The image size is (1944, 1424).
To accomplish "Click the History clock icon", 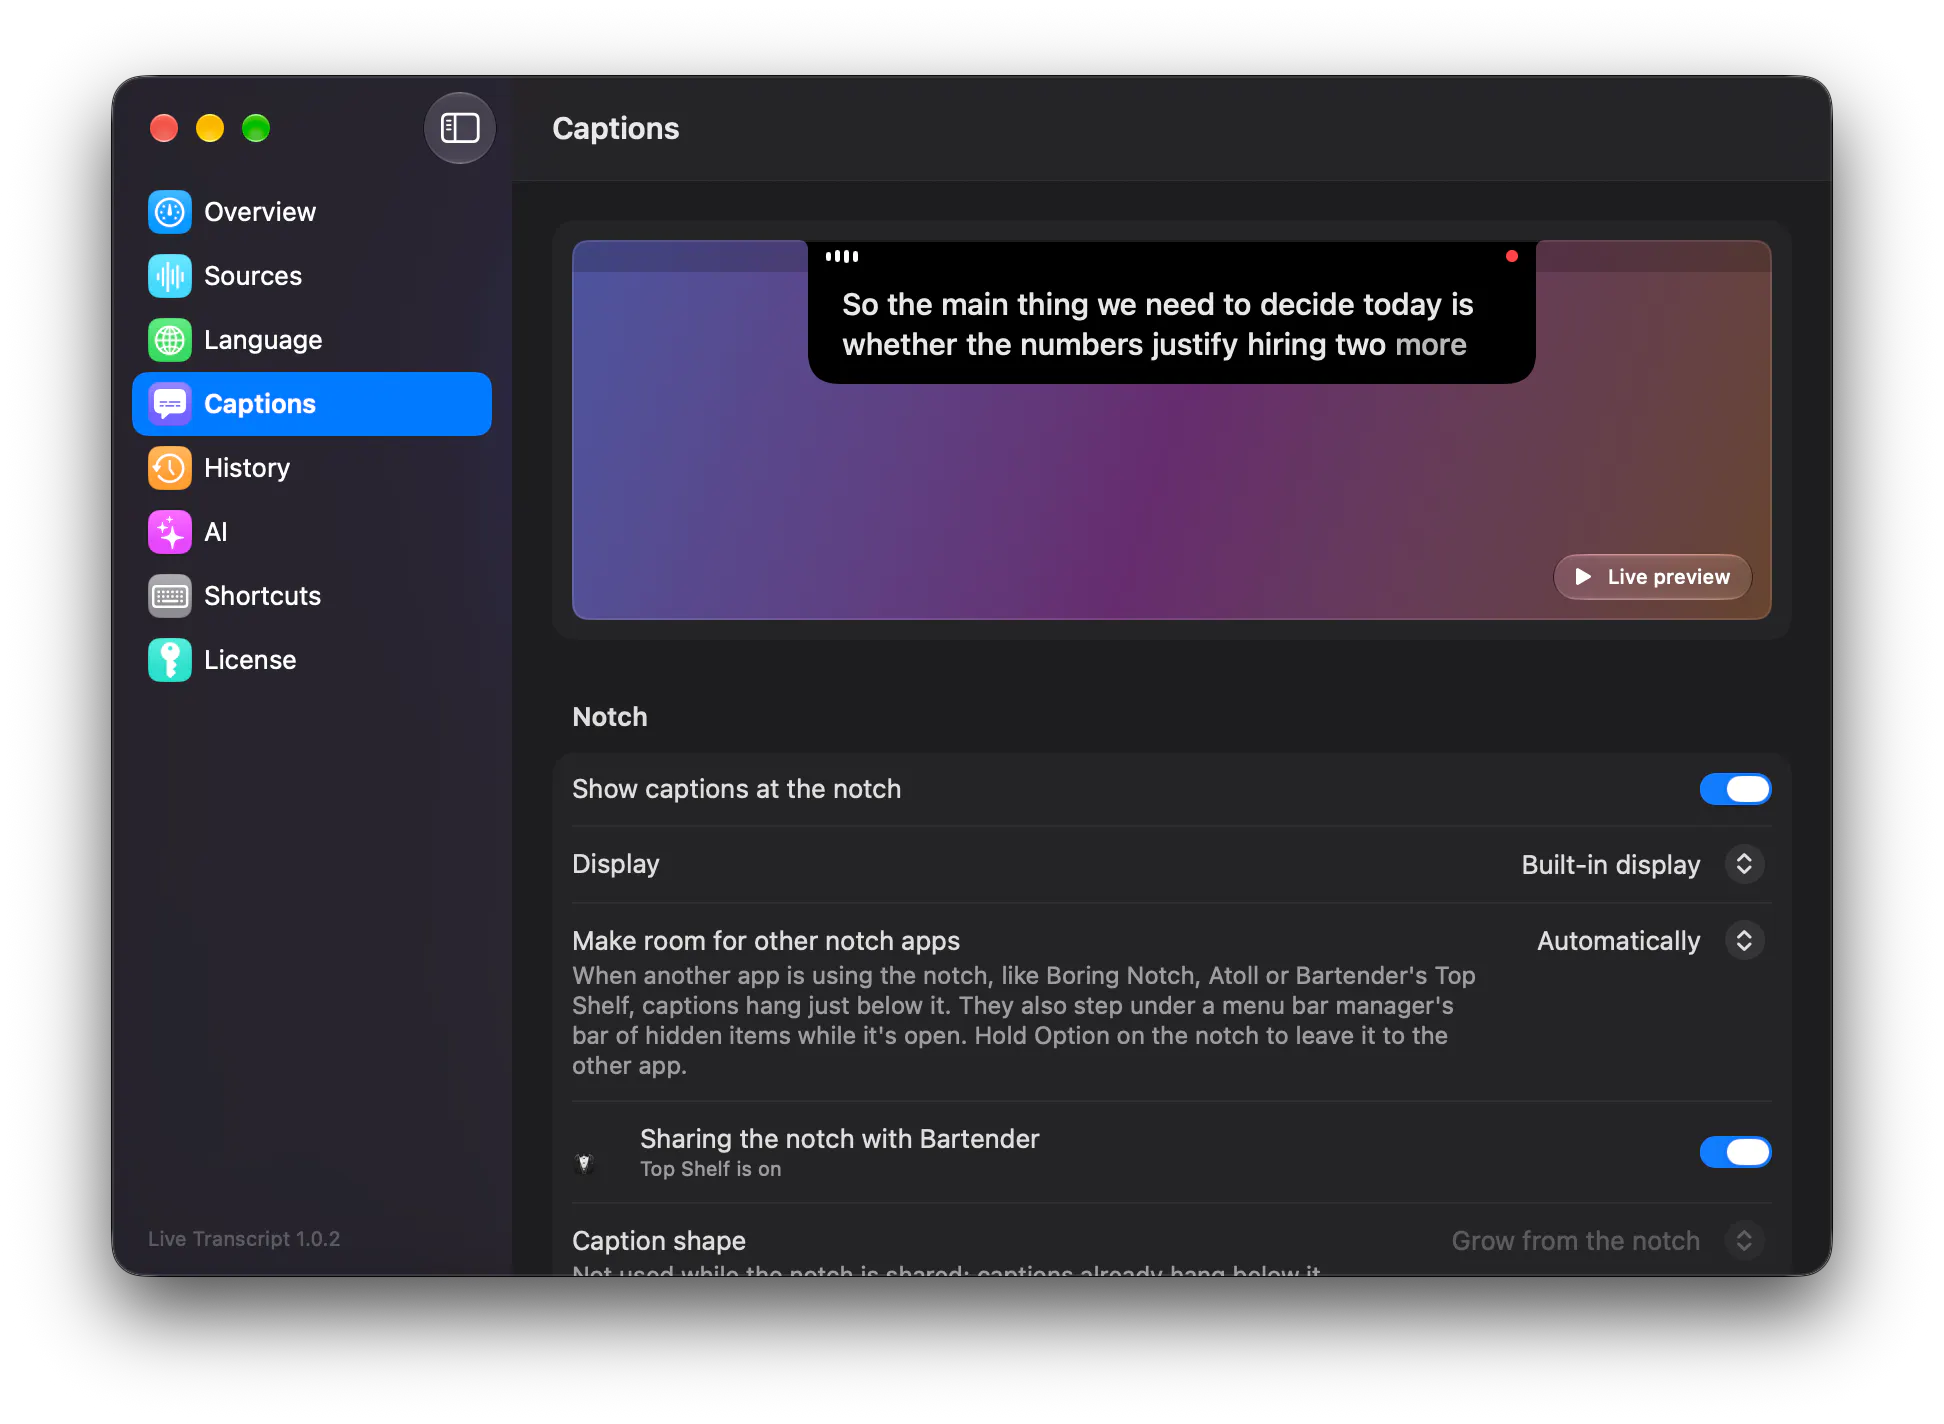I will coord(169,468).
